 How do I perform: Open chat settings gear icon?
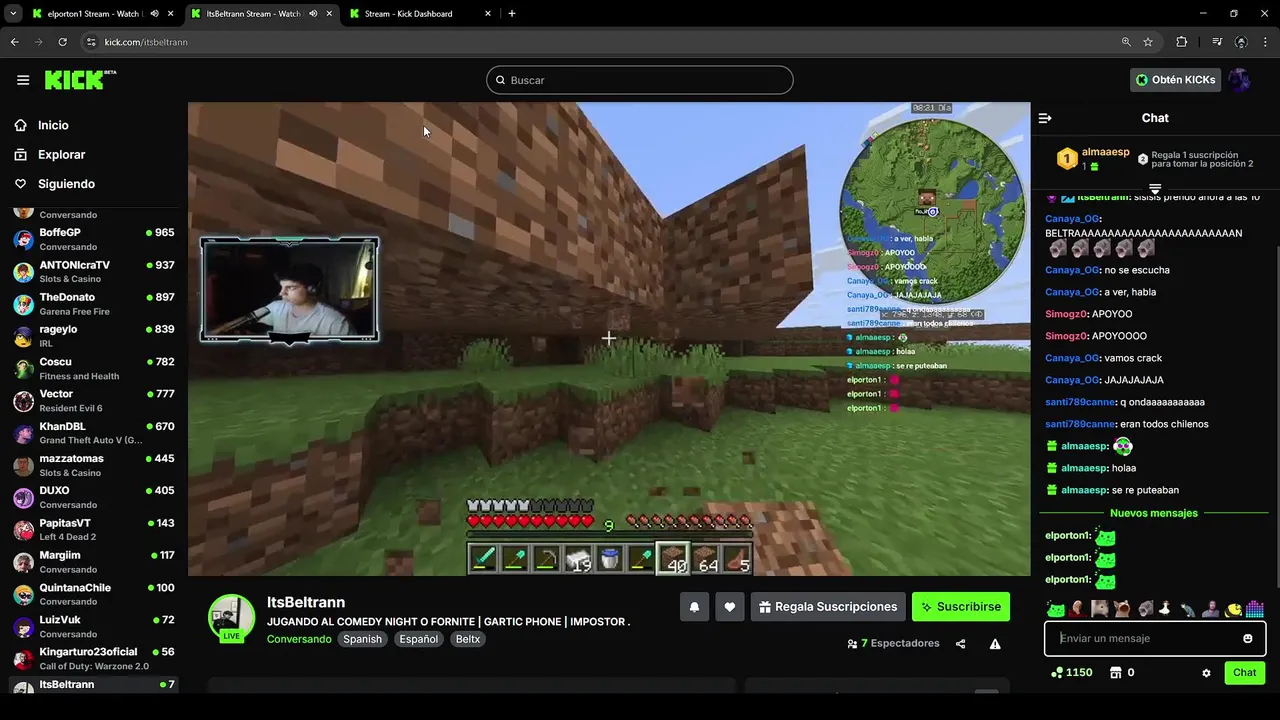tap(1206, 673)
